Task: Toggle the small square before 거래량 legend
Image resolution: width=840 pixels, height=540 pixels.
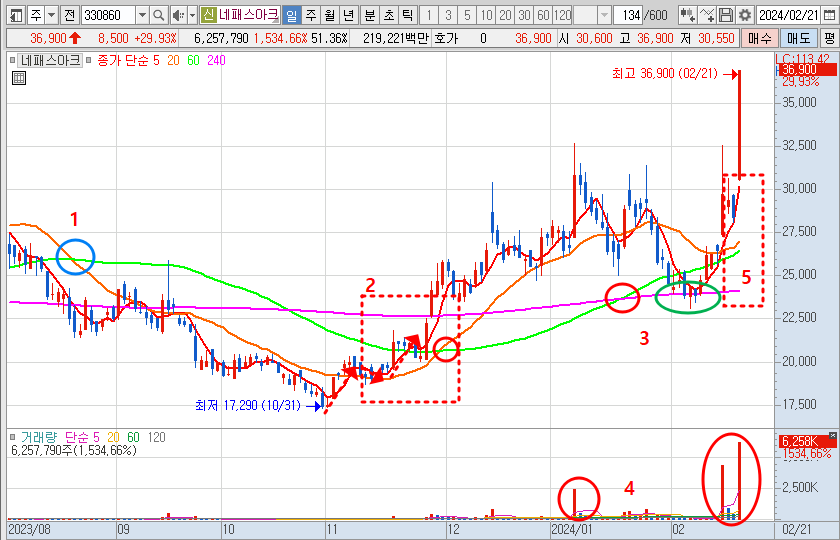Action: tap(13, 438)
